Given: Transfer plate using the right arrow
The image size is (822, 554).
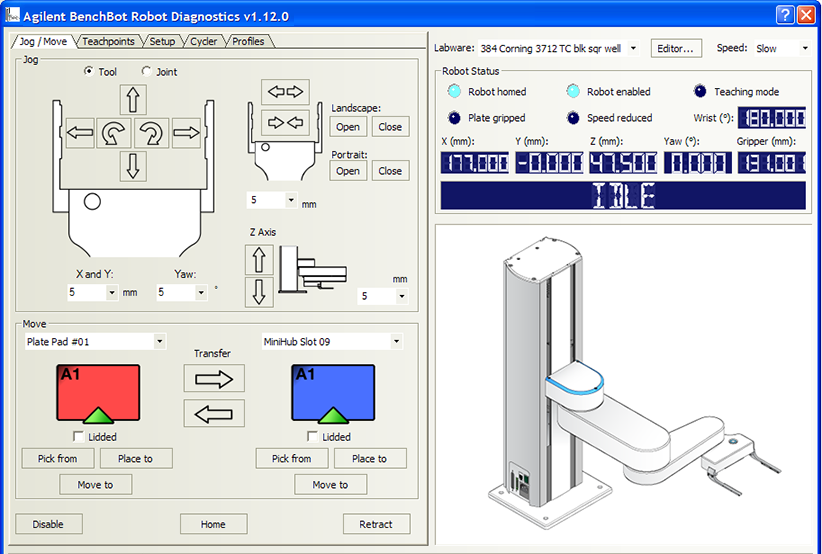Looking at the screenshot, I should (x=214, y=378).
